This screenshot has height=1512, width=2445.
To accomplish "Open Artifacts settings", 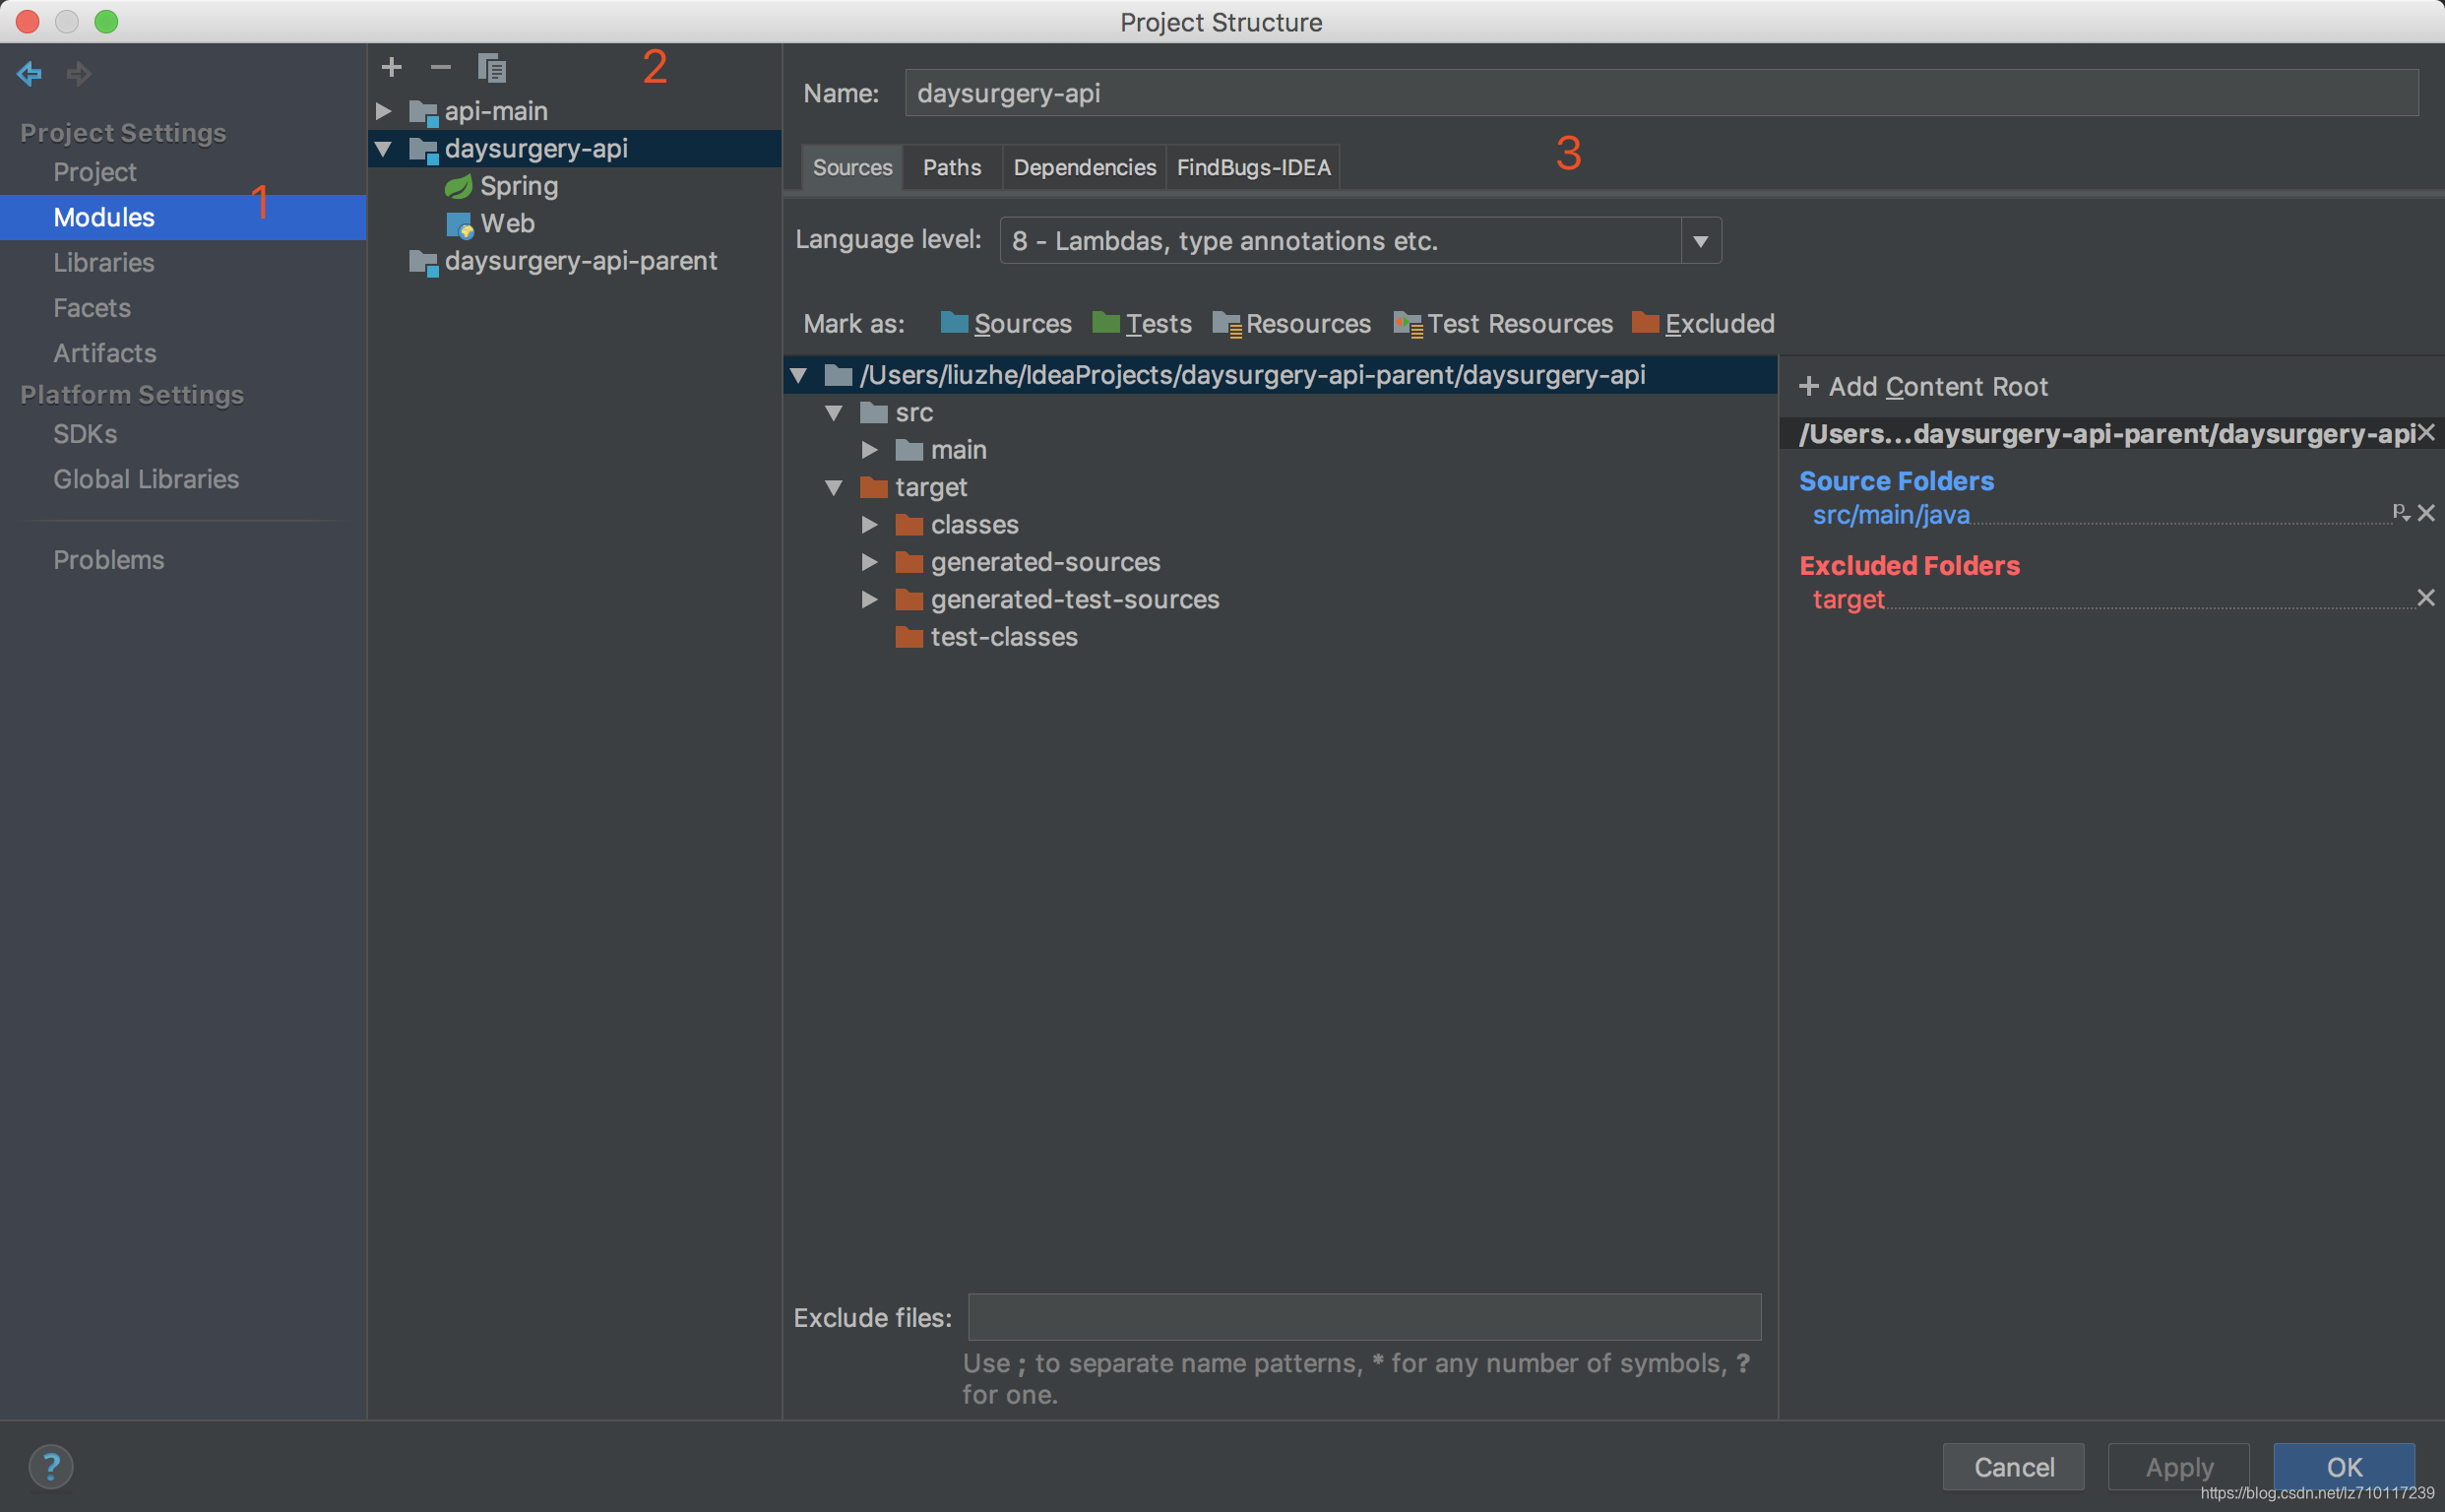I will click(x=105, y=353).
